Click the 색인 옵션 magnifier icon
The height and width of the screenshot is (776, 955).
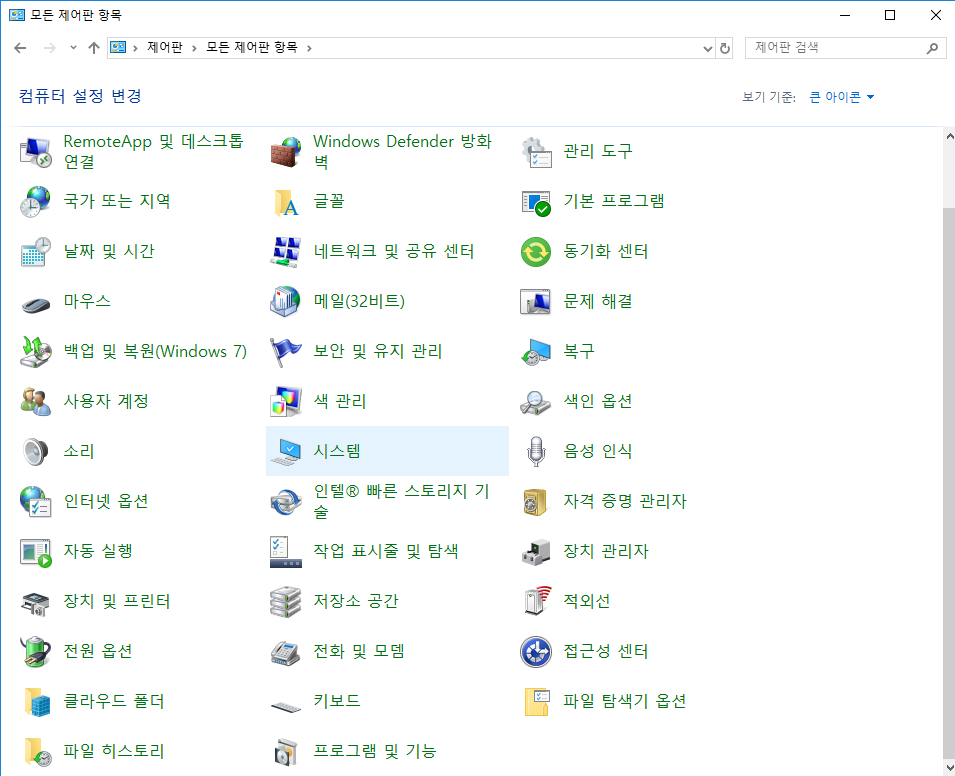(536, 401)
